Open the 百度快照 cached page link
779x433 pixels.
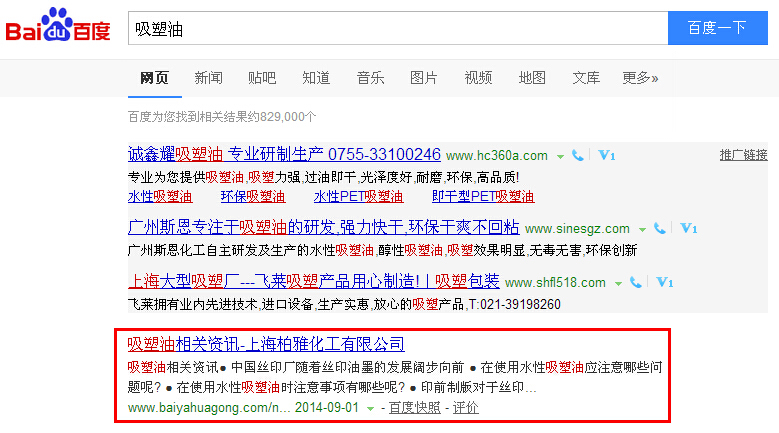click(x=414, y=408)
